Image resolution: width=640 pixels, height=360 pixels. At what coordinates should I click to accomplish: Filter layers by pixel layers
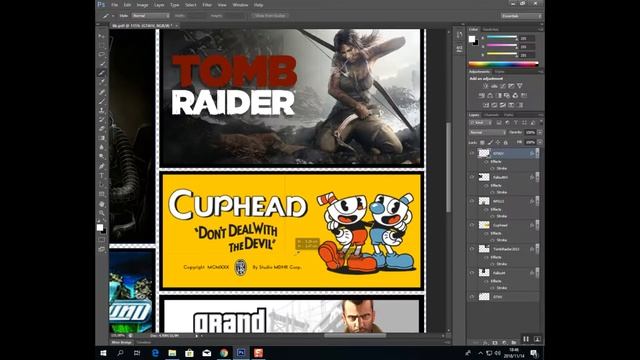click(x=499, y=123)
